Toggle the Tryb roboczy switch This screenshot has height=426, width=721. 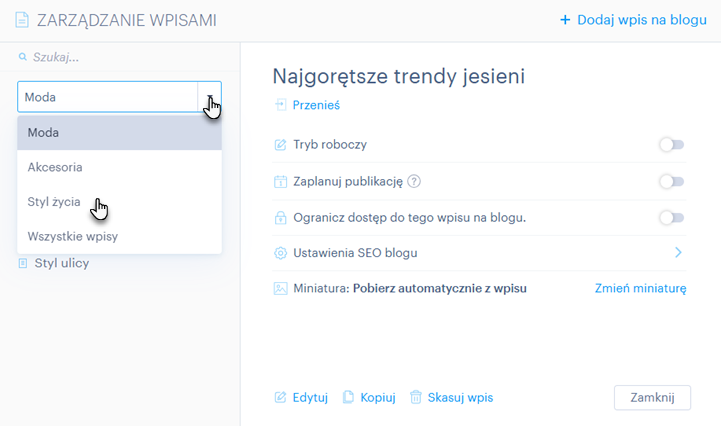click(x=672, y=144)
